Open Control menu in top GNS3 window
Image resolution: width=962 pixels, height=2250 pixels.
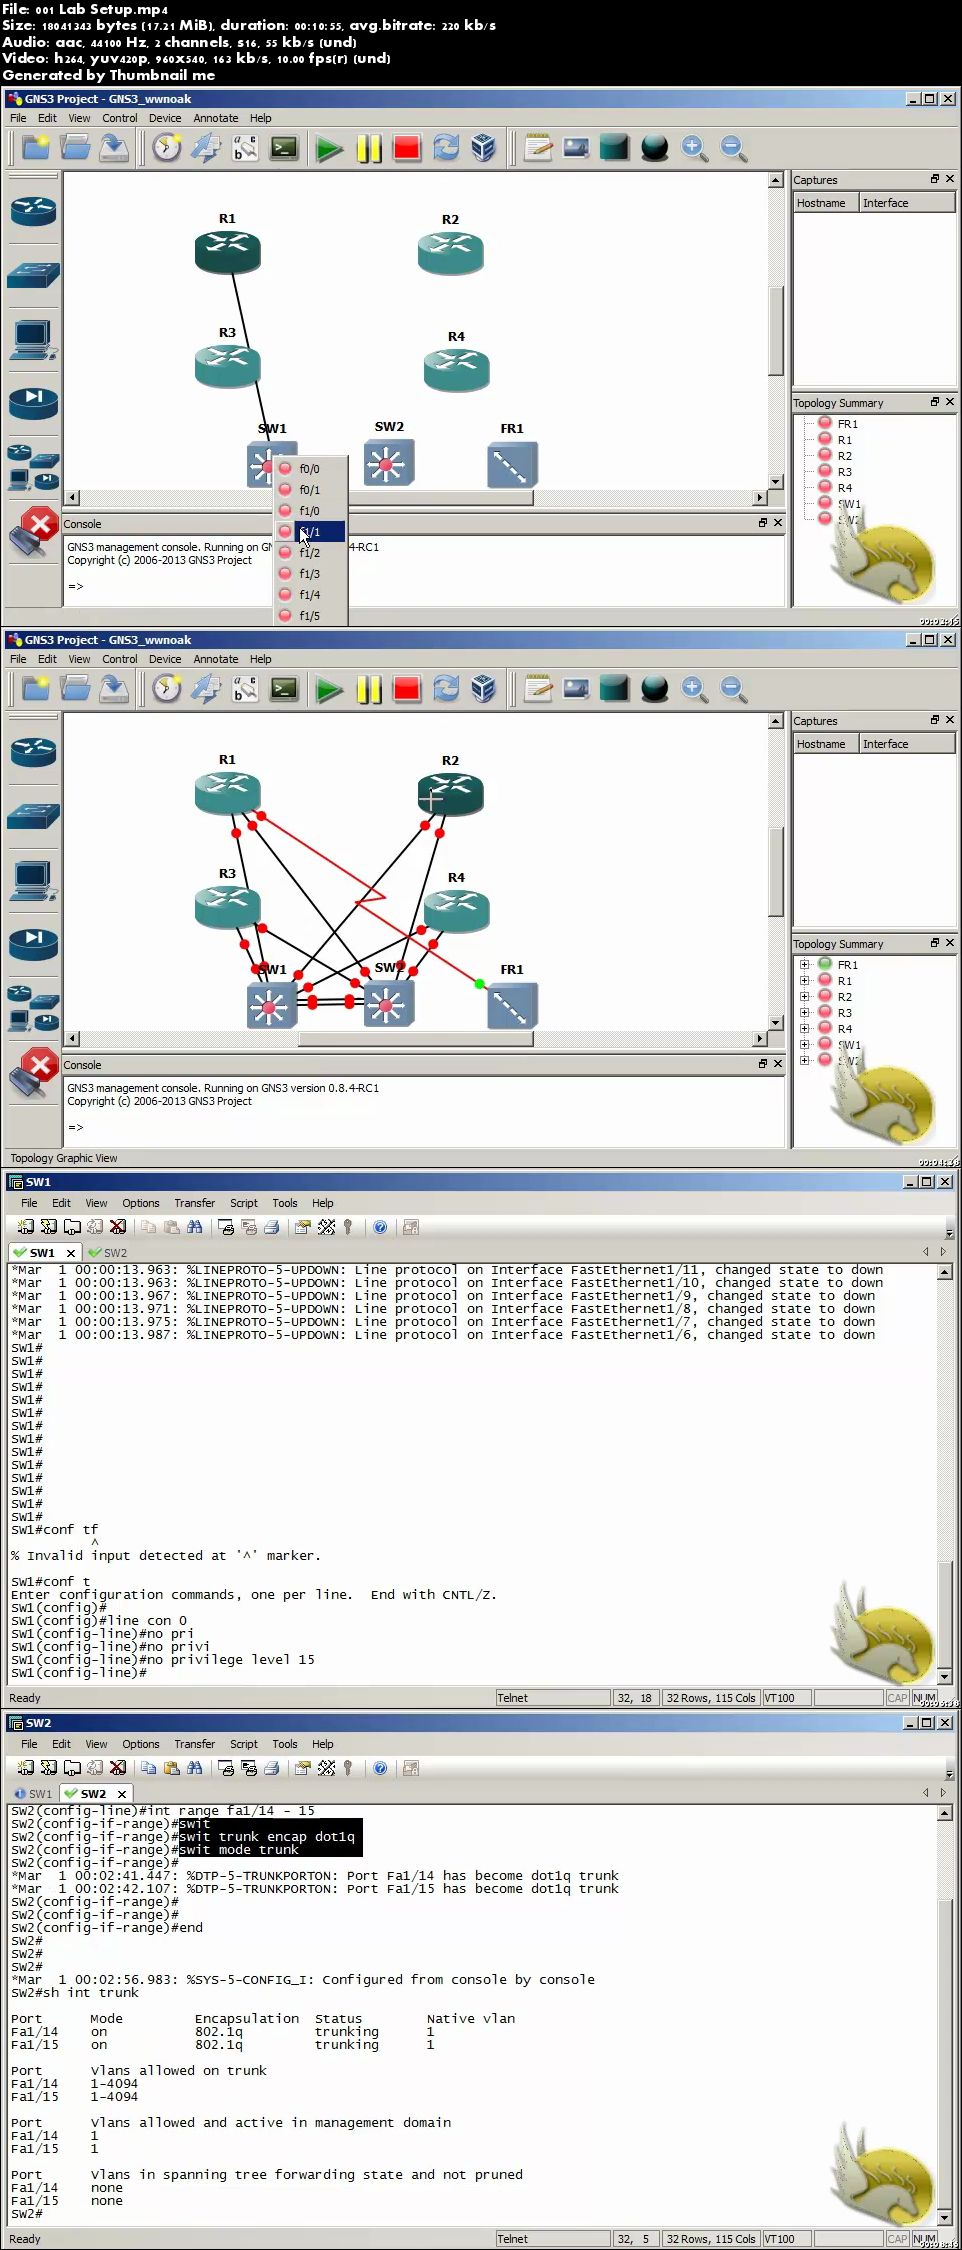pos(119,118)
